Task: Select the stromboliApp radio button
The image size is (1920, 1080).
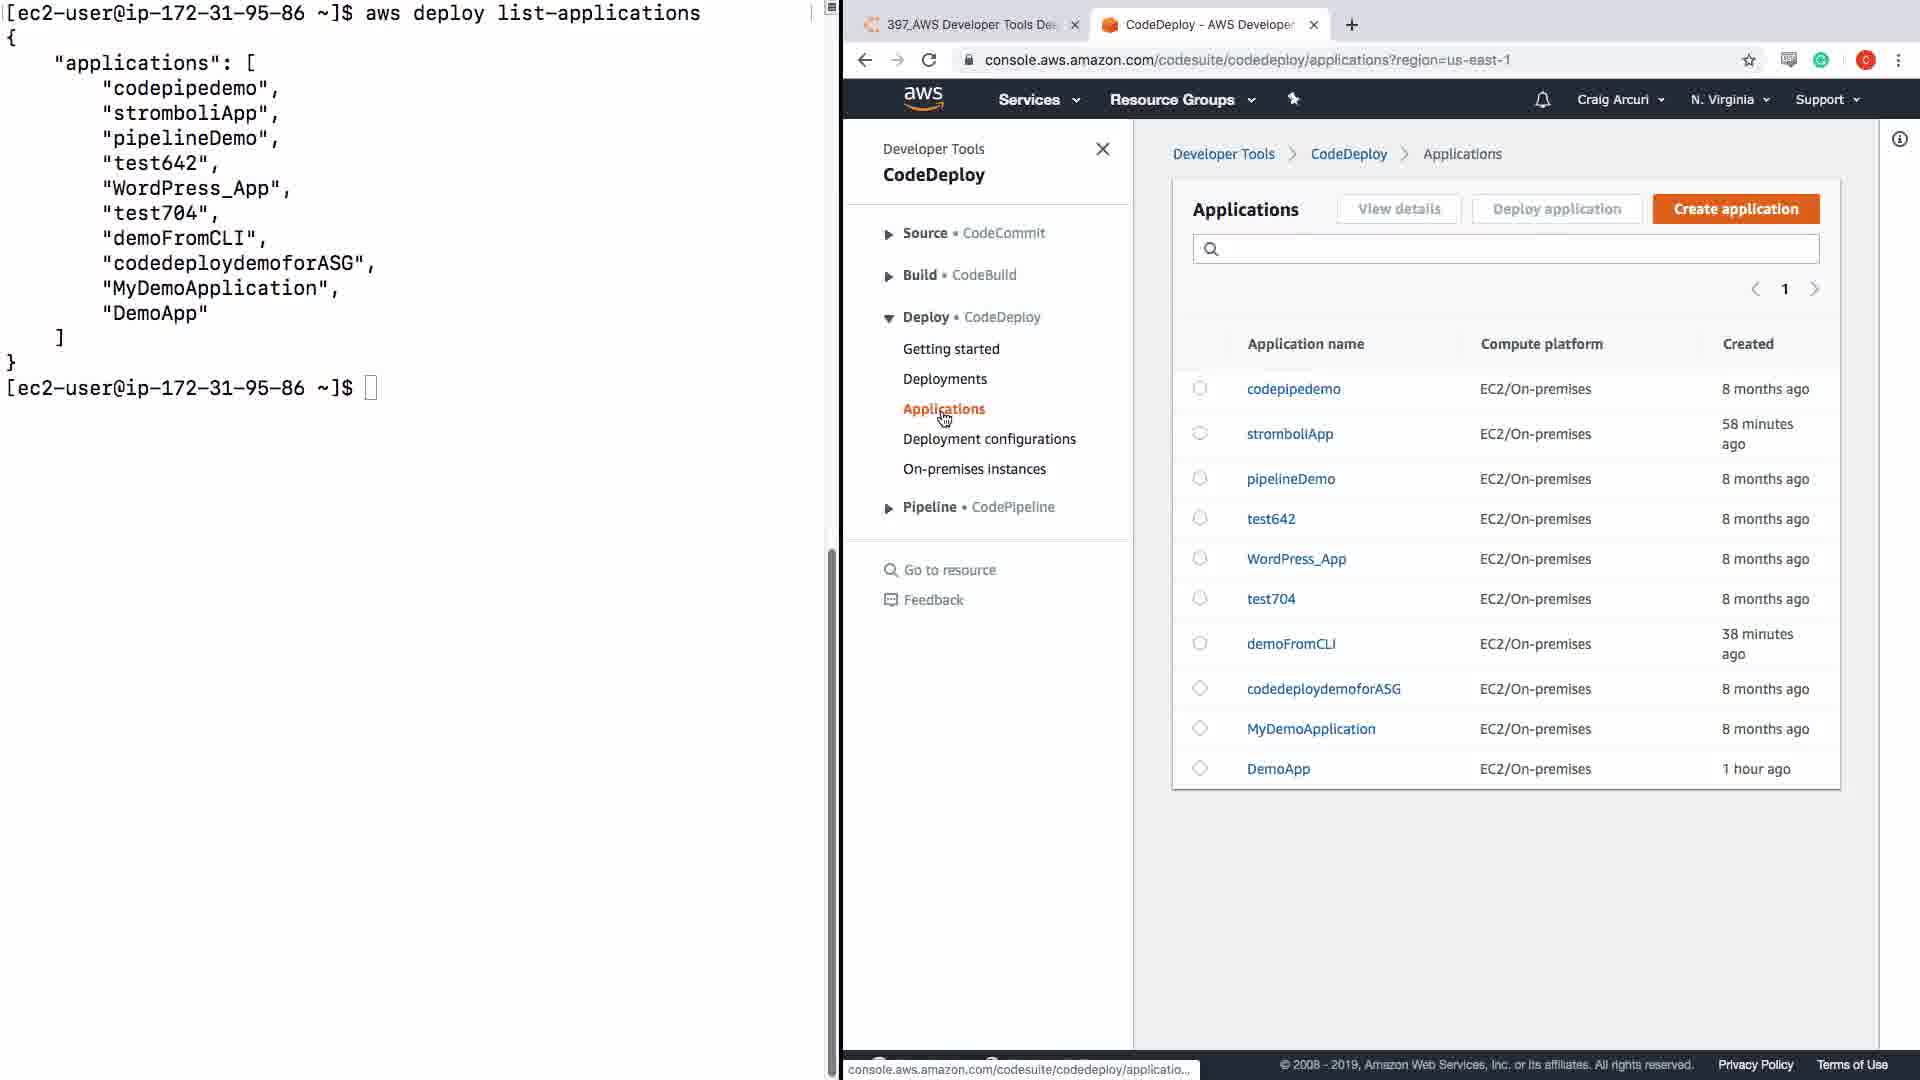Action: (x=1200, y=433)
